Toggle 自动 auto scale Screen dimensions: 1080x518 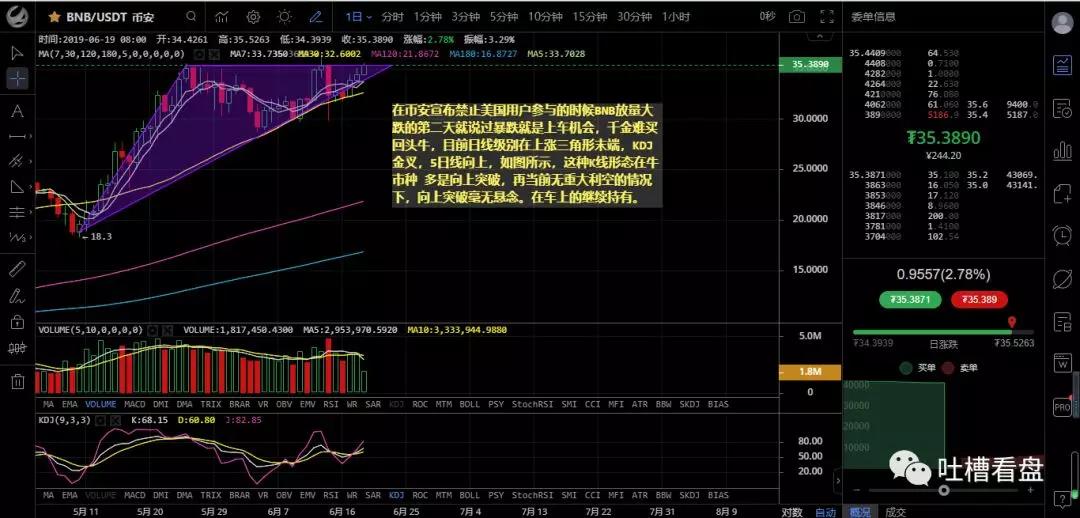click(825, 512)
